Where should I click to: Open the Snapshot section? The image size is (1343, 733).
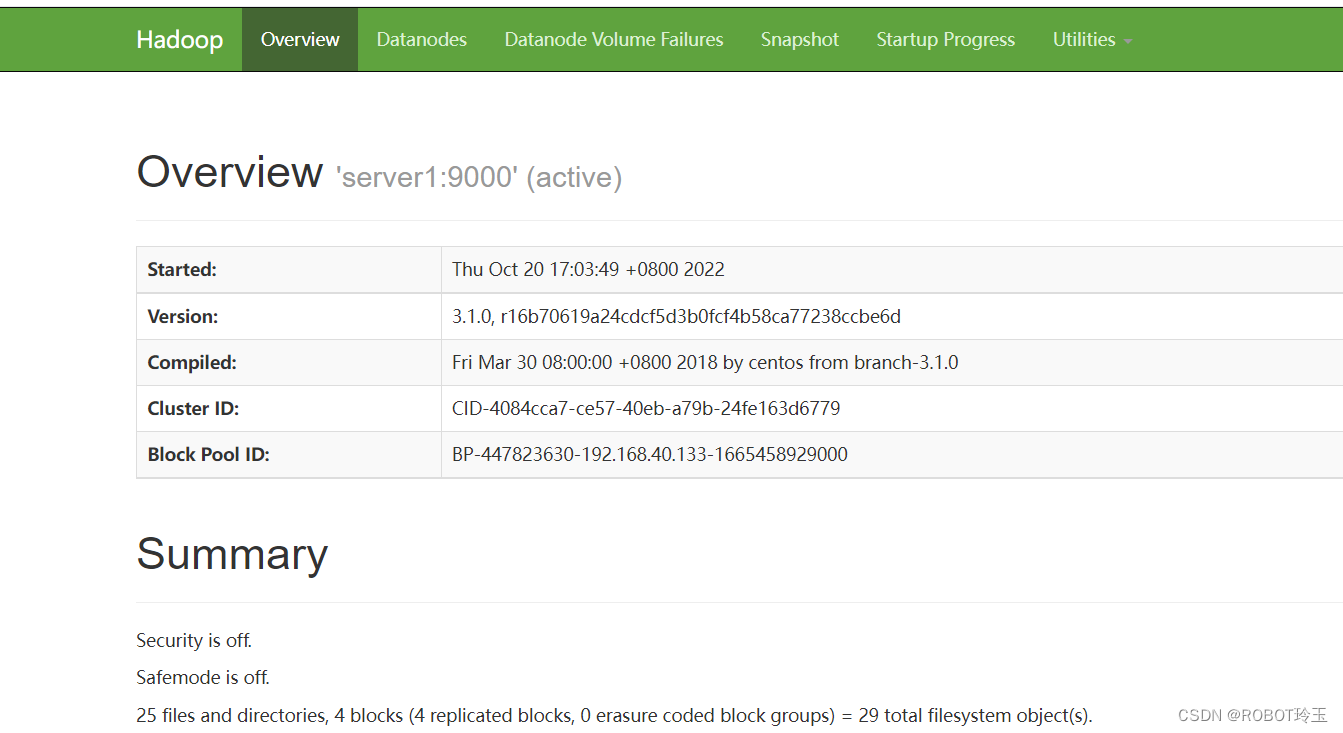coord(799,39)
